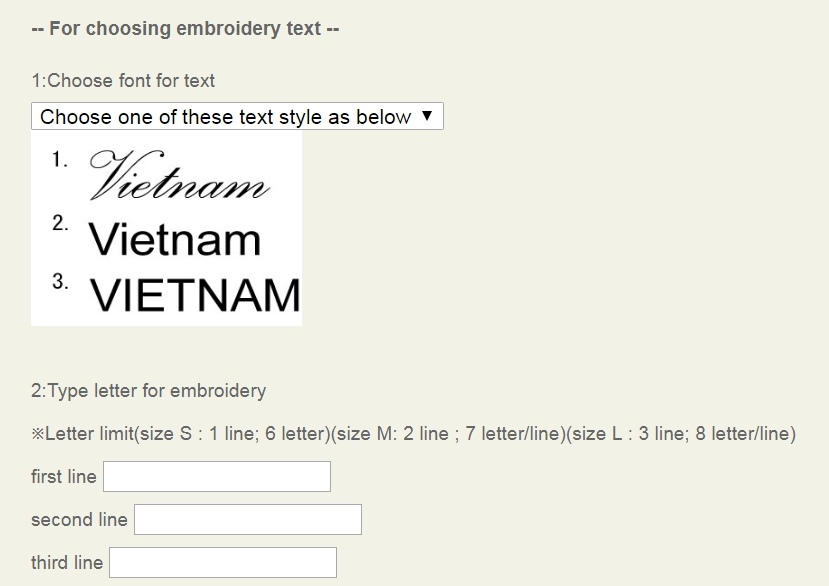The height and width of the screenshot is (586, 829).
Task: Click the number 3 beside the uppercase sample
Action: (60, 281)
